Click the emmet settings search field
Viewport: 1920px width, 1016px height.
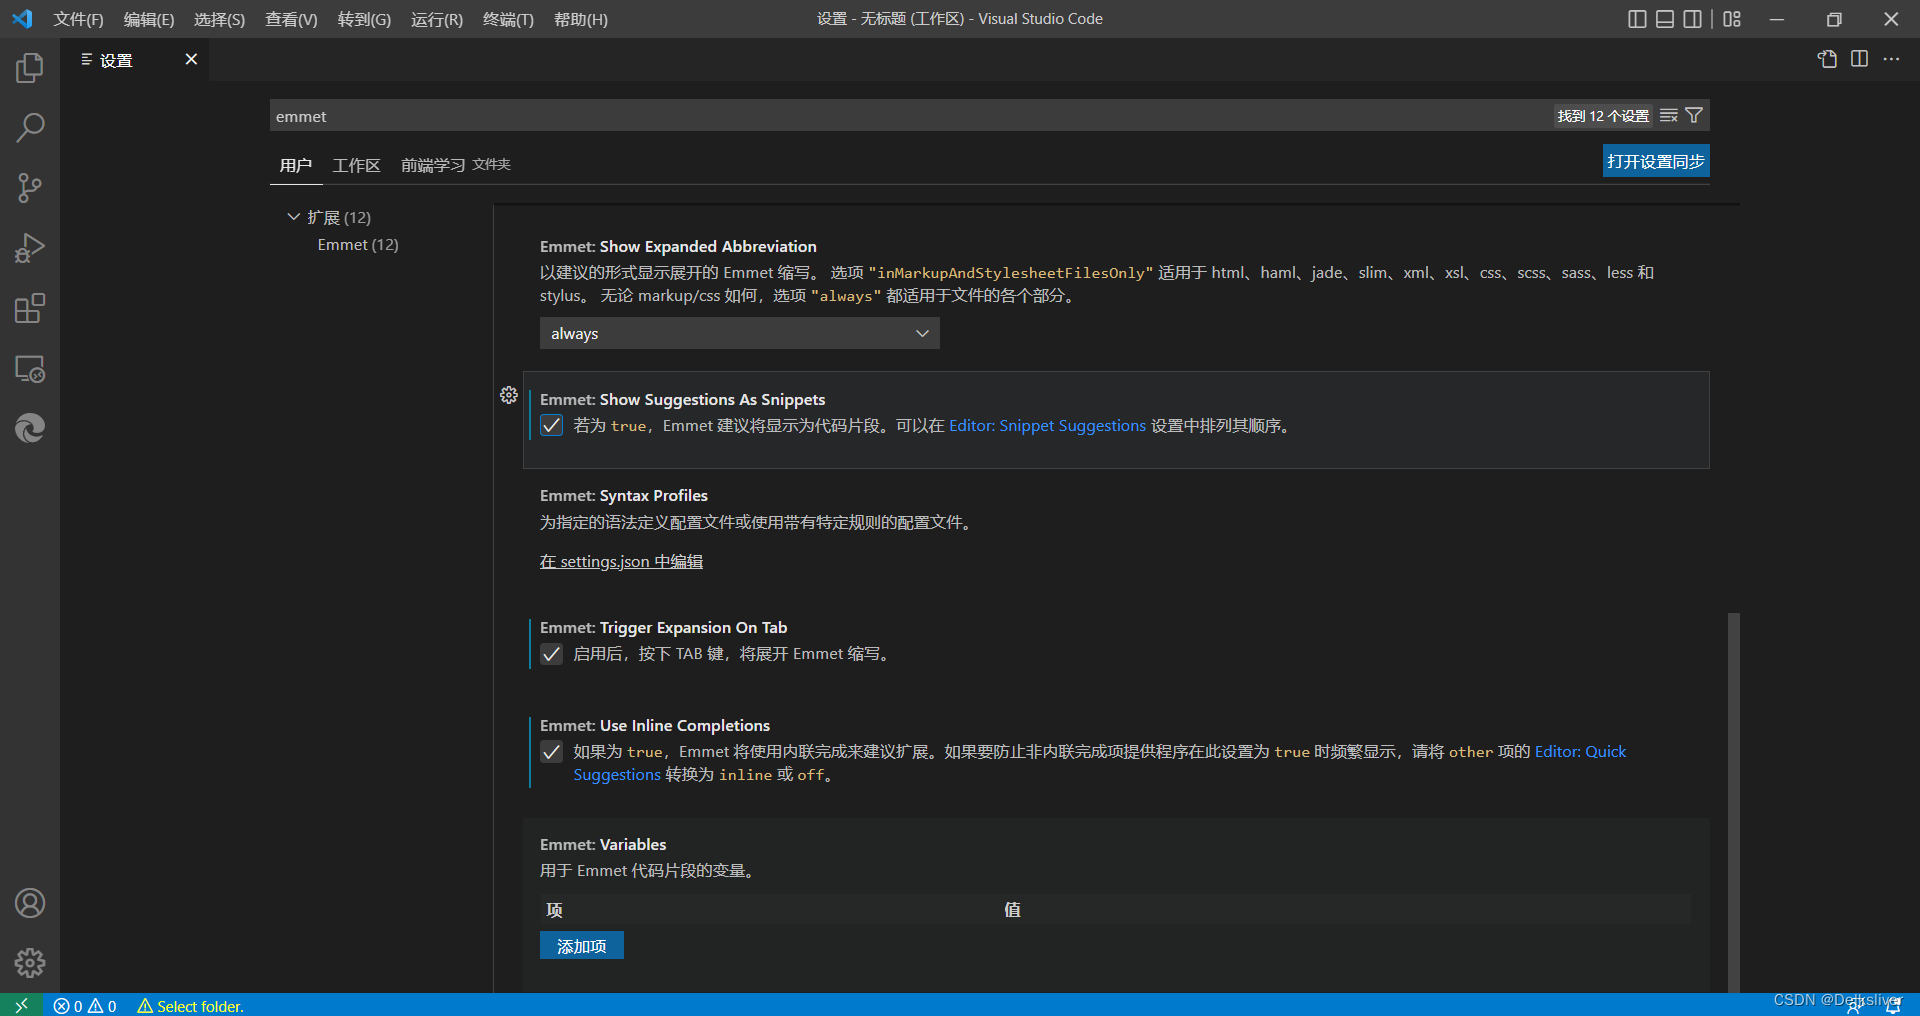pos(910,116)
